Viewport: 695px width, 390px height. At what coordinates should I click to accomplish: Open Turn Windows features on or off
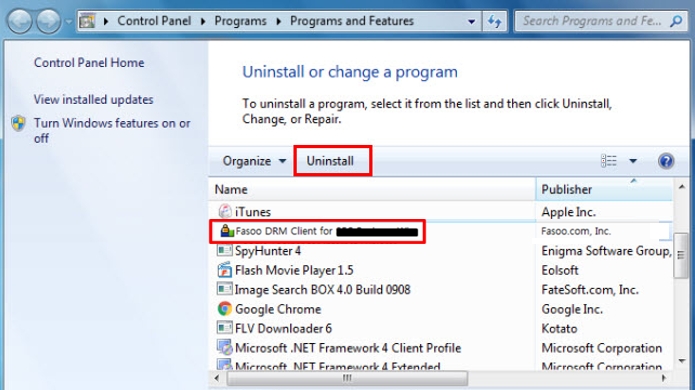112,130
